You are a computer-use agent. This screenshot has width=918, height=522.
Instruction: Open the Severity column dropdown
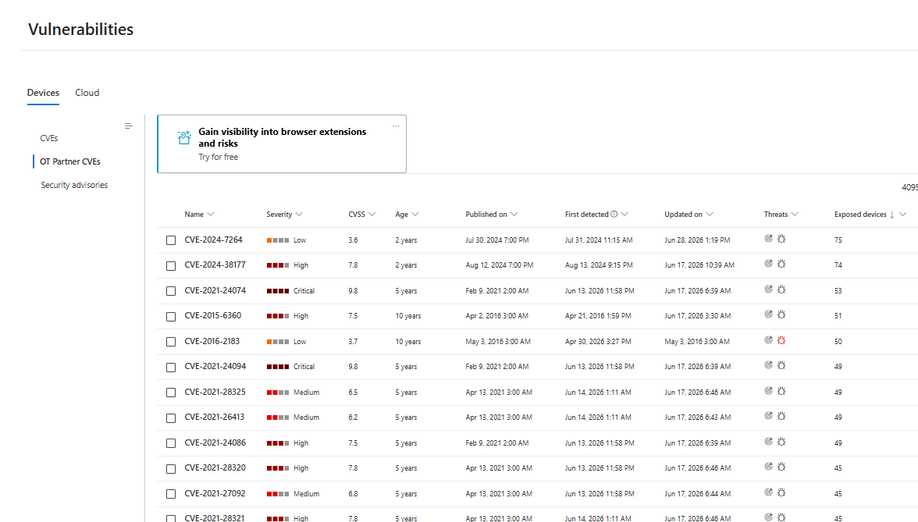click(x=299, y=214)
